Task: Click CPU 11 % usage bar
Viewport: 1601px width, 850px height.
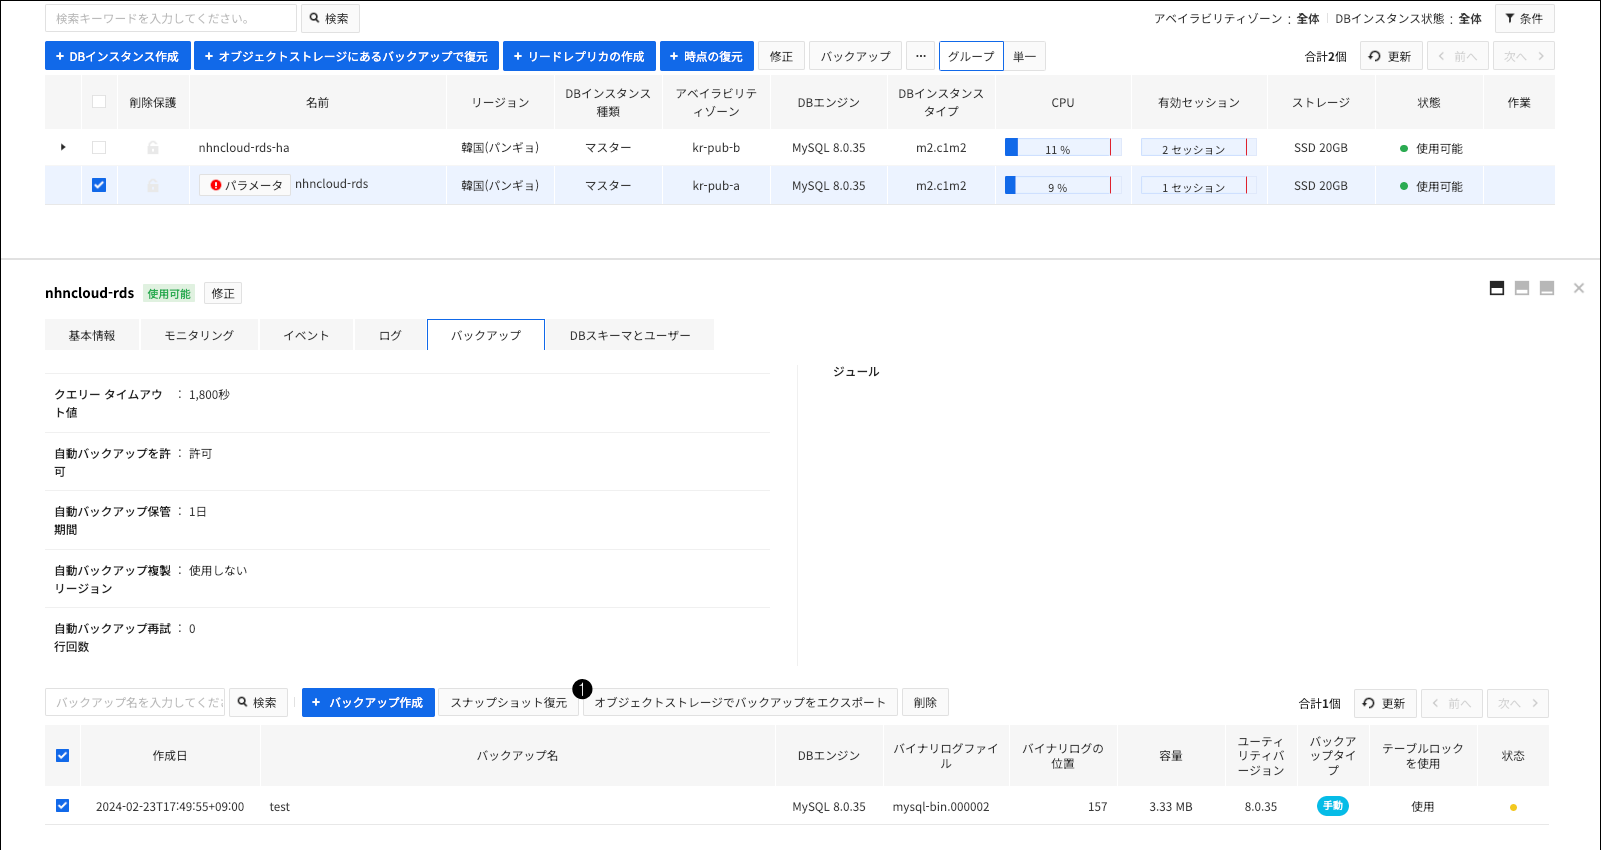Action: [1063, 148]
